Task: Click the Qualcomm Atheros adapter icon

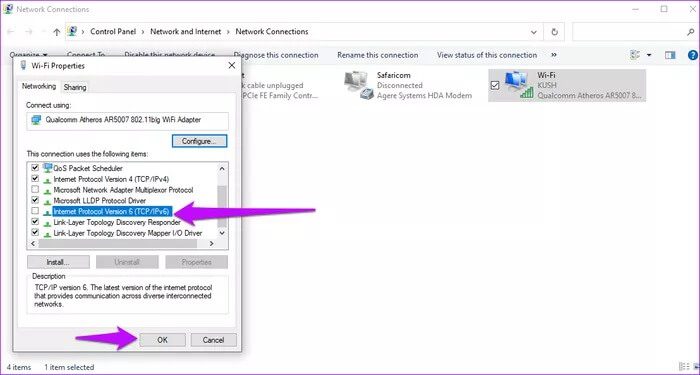Action: pyautogui.click(x=36, y=120)
